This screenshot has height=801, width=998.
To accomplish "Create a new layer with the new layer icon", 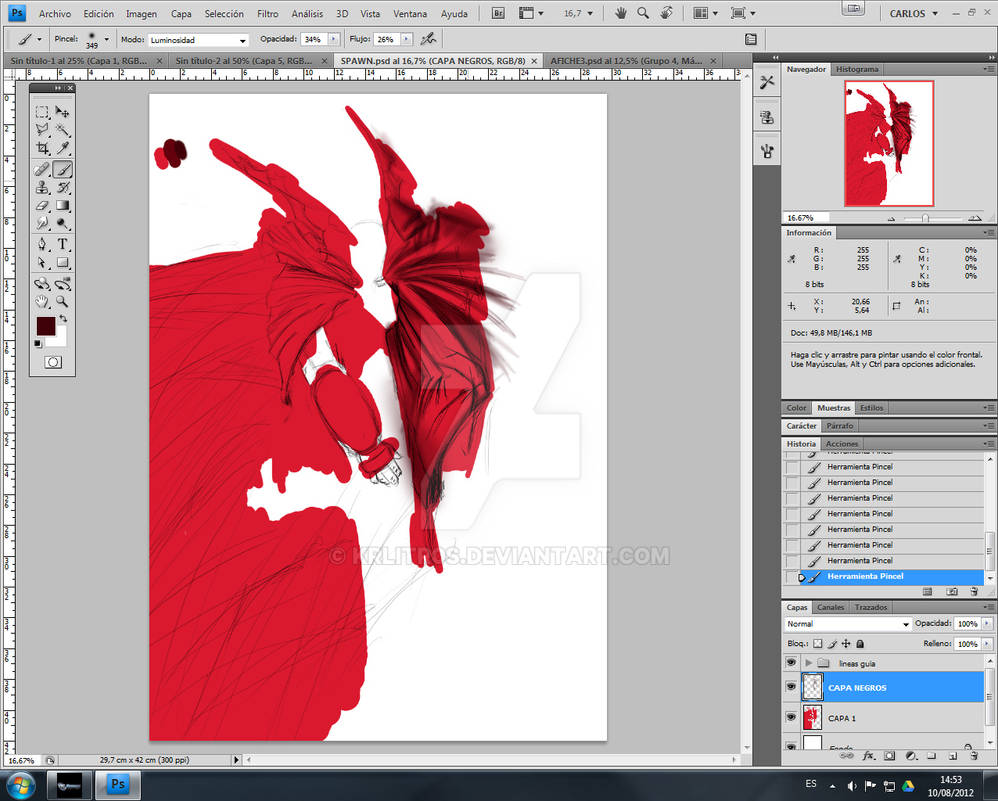I will tap(953, 756).
